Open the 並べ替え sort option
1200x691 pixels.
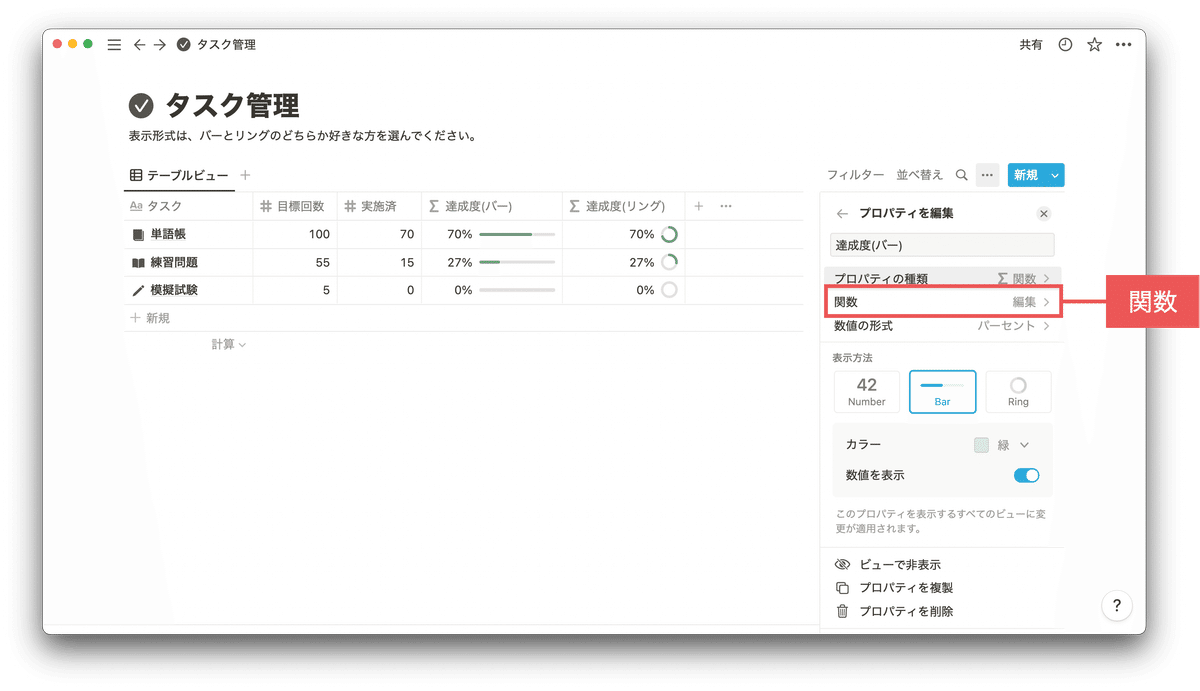click(x=919, y=175)
